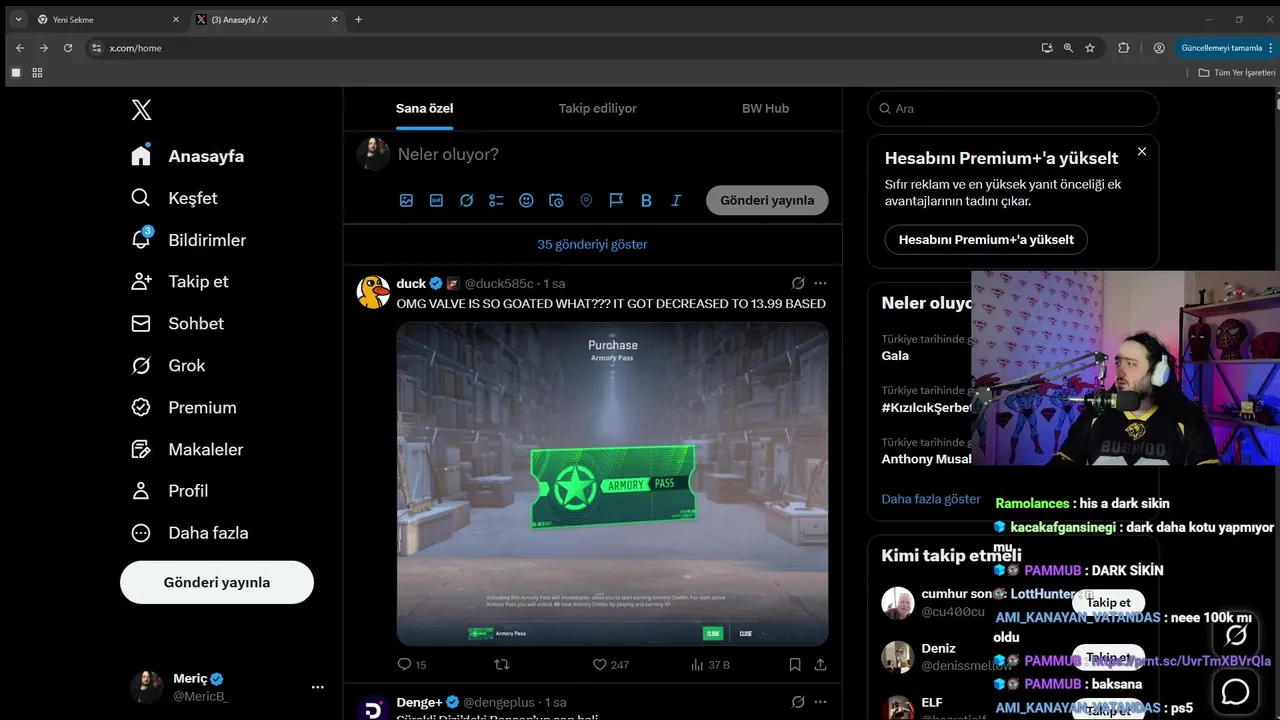1280x720 pixels.
Task: Open Takip et in sidebar
Action: coord(179,282)
